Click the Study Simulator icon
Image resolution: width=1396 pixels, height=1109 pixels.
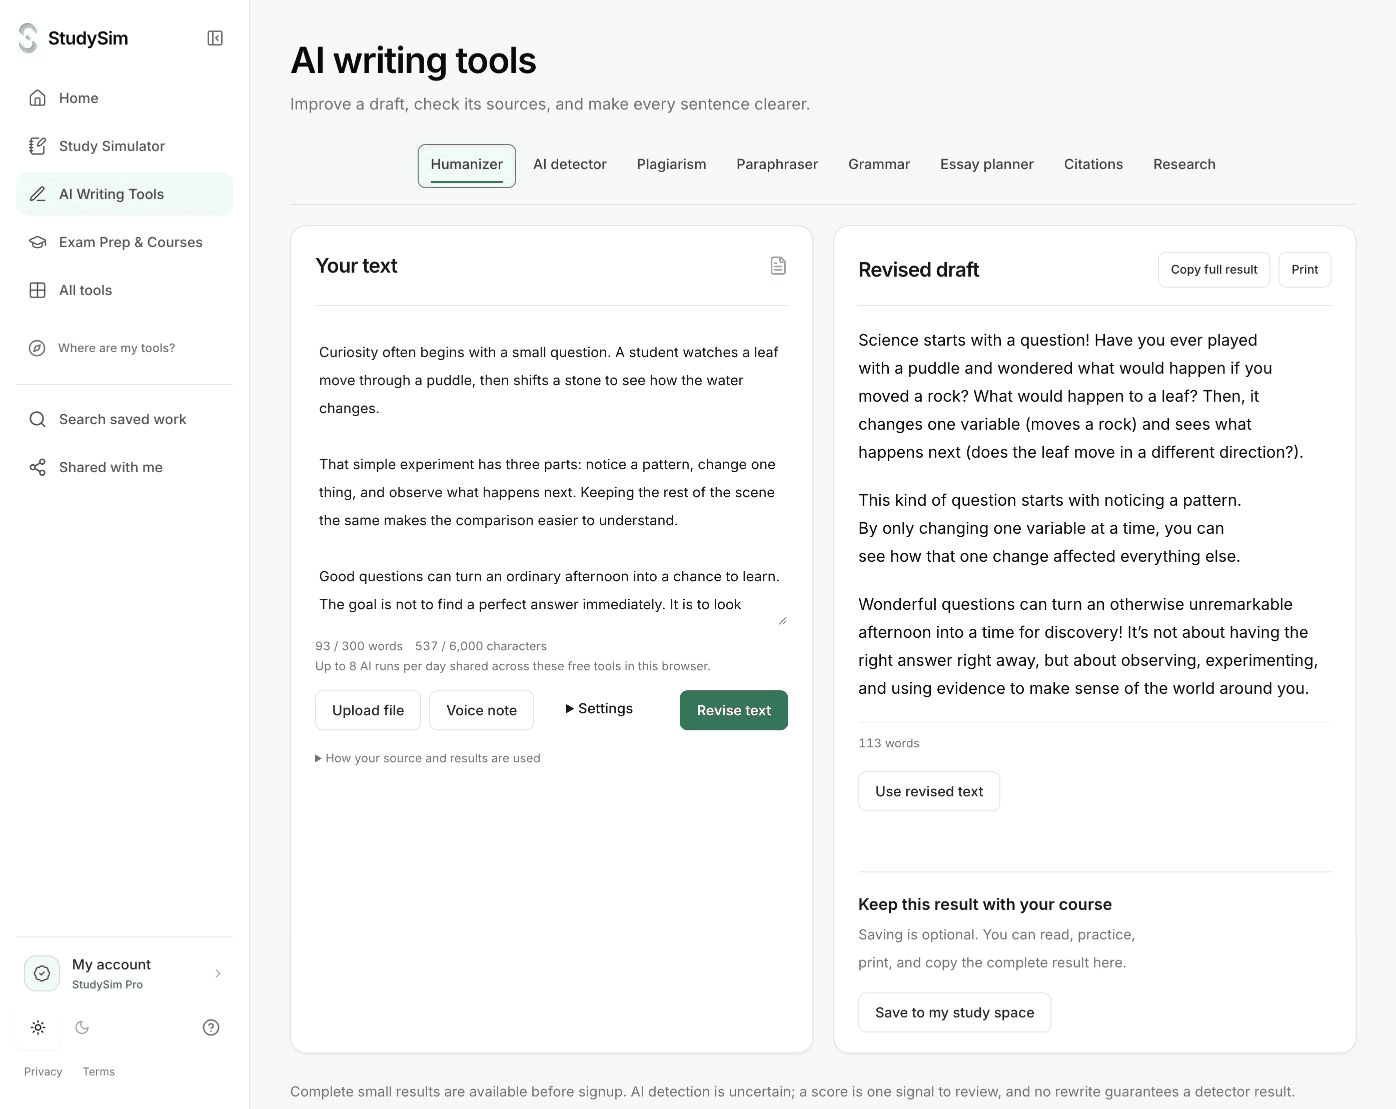point(38,146)
